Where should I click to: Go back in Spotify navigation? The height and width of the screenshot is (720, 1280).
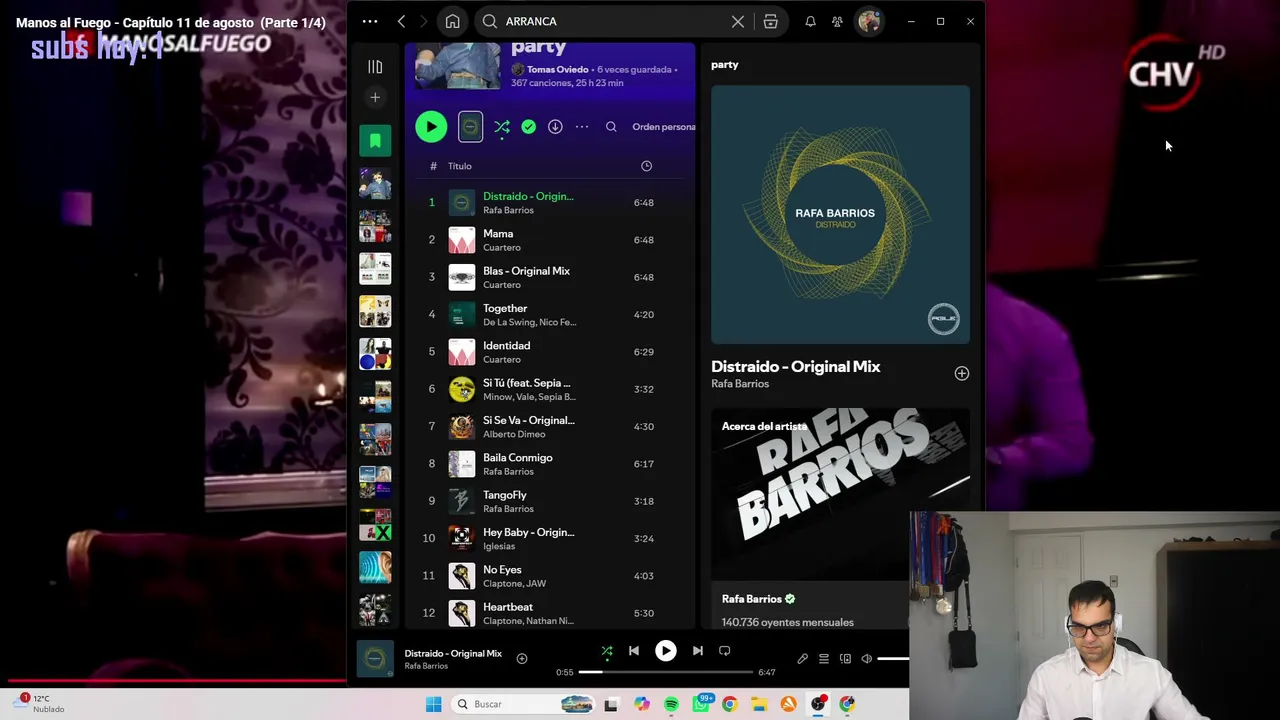[401, 21]
